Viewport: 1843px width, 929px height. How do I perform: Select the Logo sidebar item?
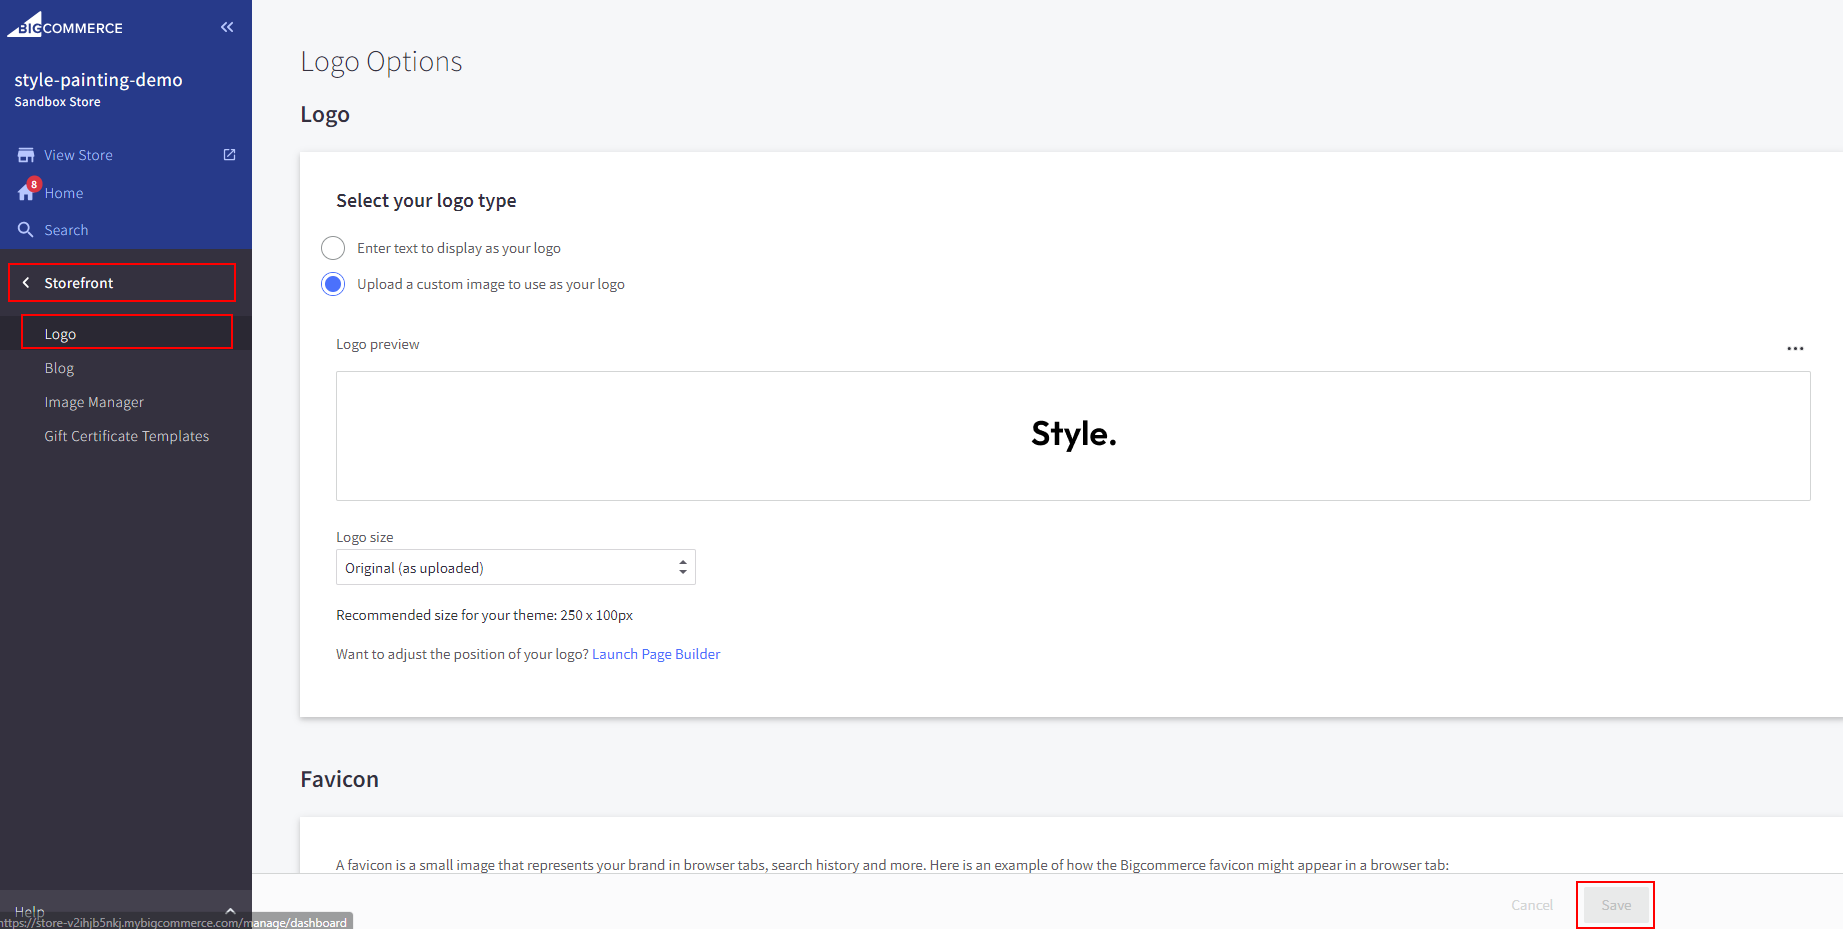pyautogui.click(x=60, y=334)
